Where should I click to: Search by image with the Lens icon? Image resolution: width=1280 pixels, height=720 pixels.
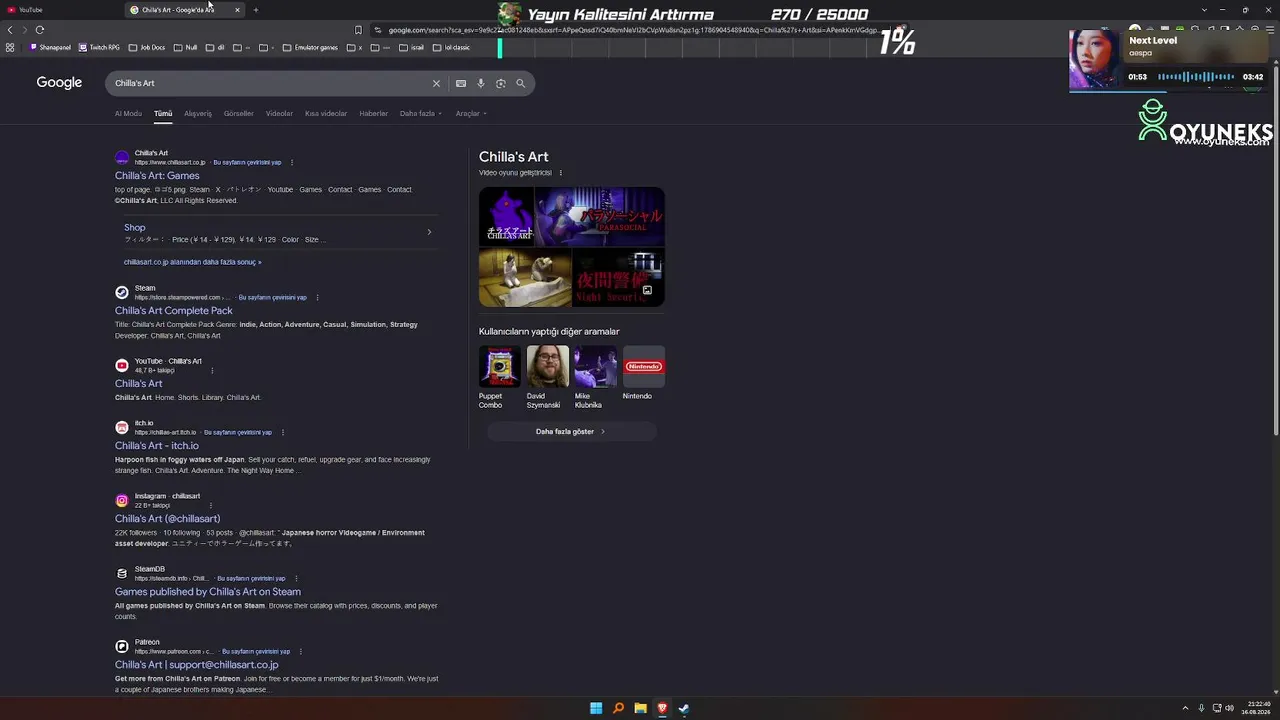coord(501,83)
